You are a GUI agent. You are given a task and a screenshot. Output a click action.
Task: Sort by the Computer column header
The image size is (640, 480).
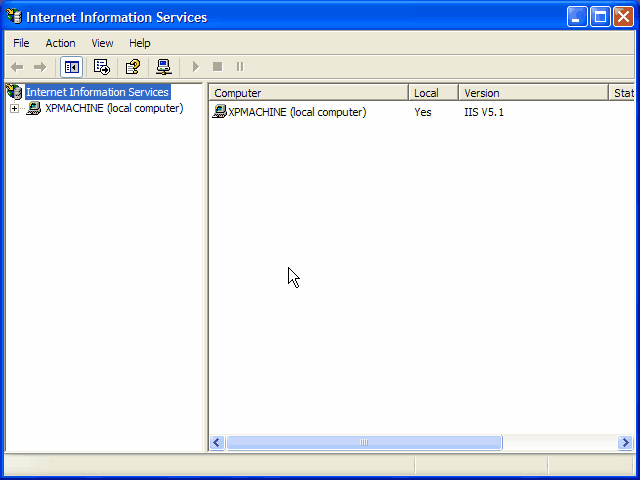(309, 93)
